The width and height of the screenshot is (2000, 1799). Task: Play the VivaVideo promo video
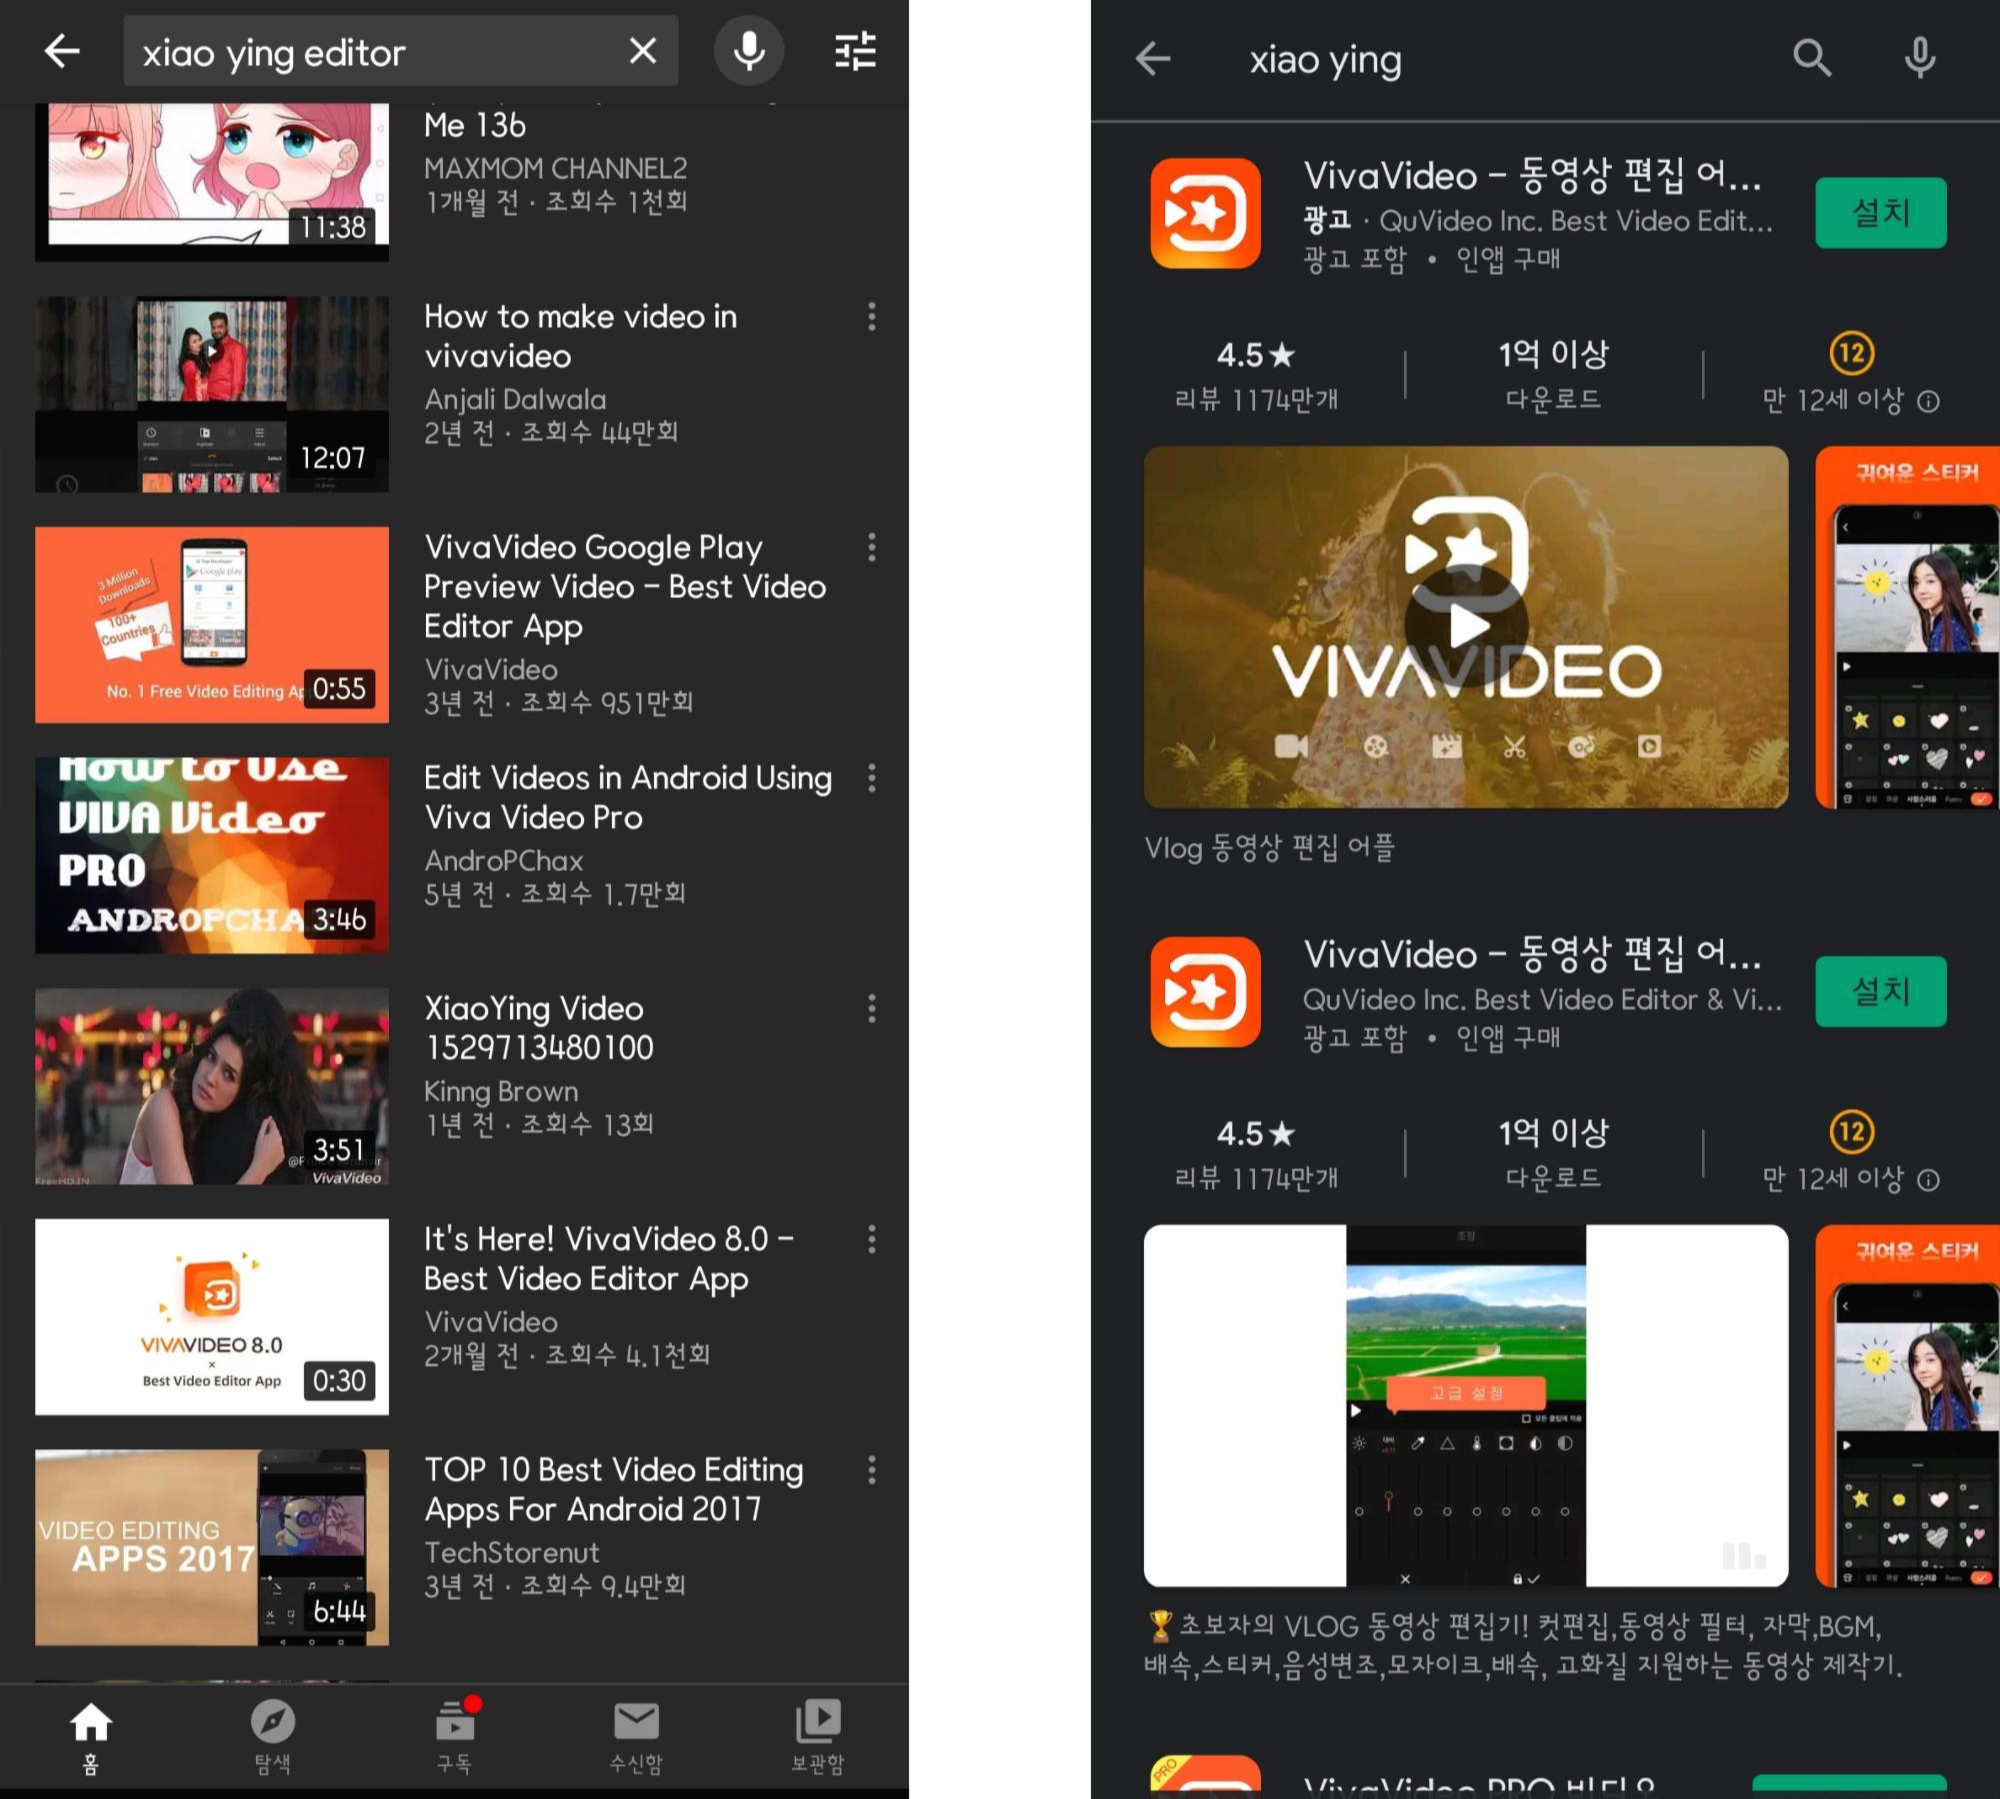point(1466,627)
